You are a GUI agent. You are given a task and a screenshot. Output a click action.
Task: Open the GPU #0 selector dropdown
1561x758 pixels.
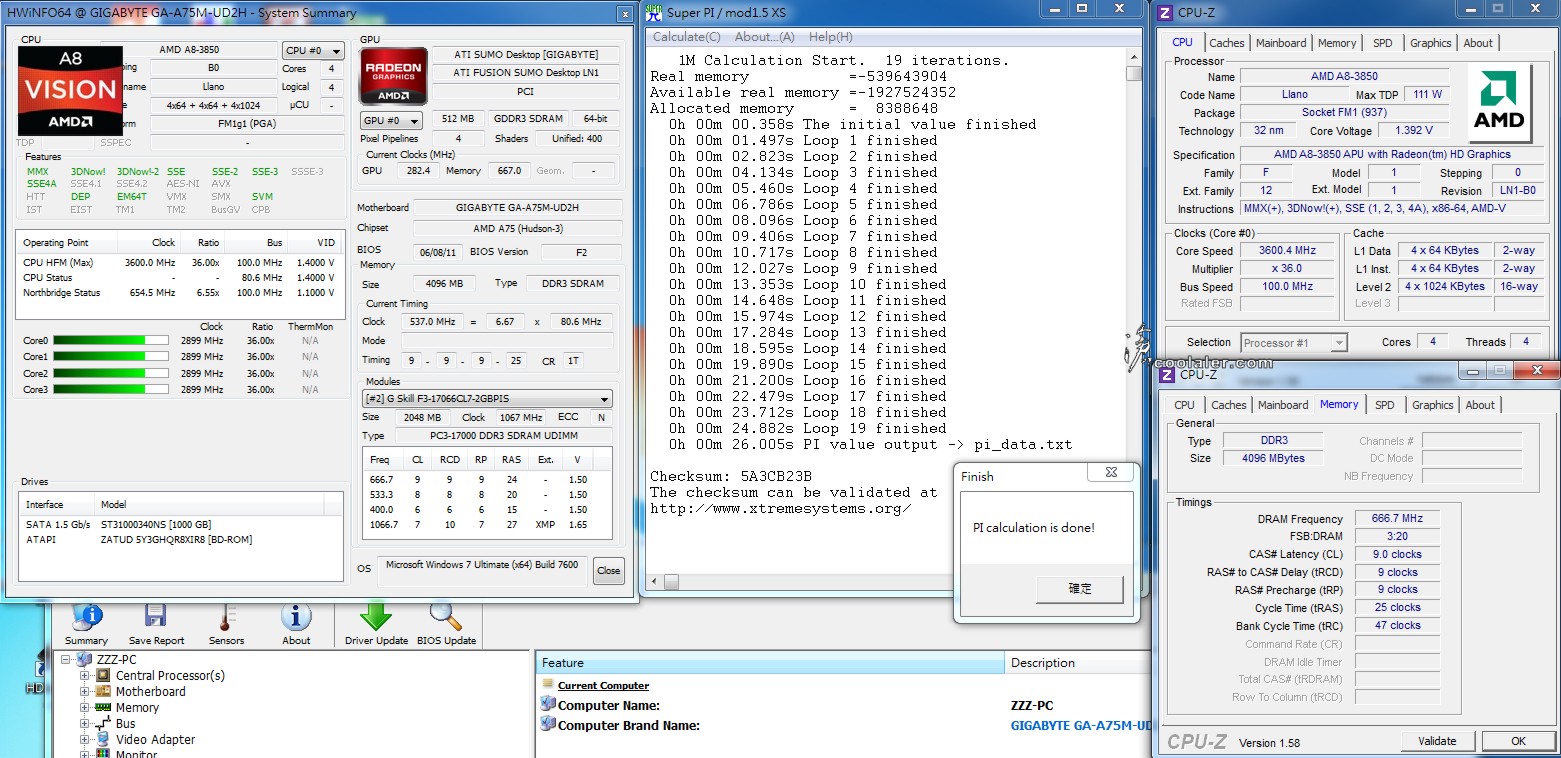coord(391,120)
